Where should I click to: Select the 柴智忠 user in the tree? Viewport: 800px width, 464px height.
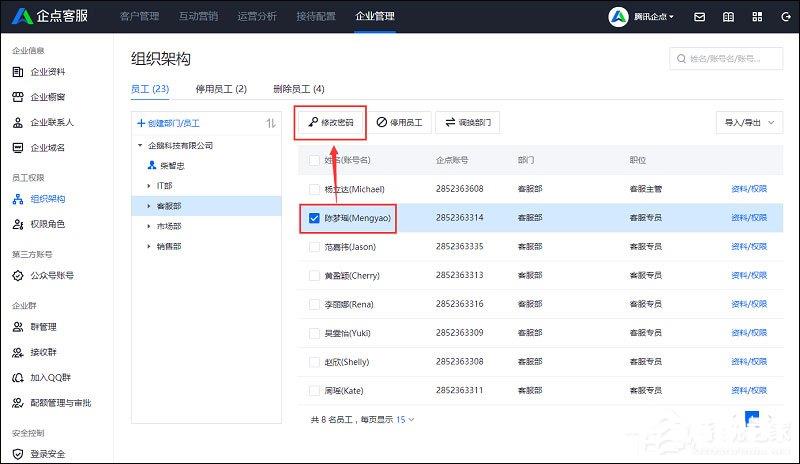166,165
